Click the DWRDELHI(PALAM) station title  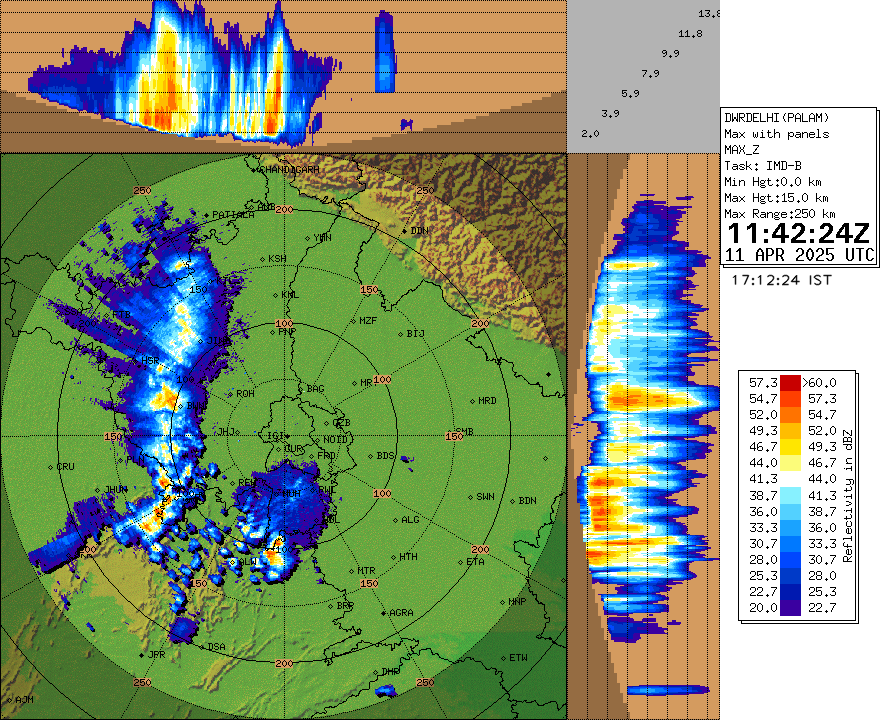tap(776, 118)
